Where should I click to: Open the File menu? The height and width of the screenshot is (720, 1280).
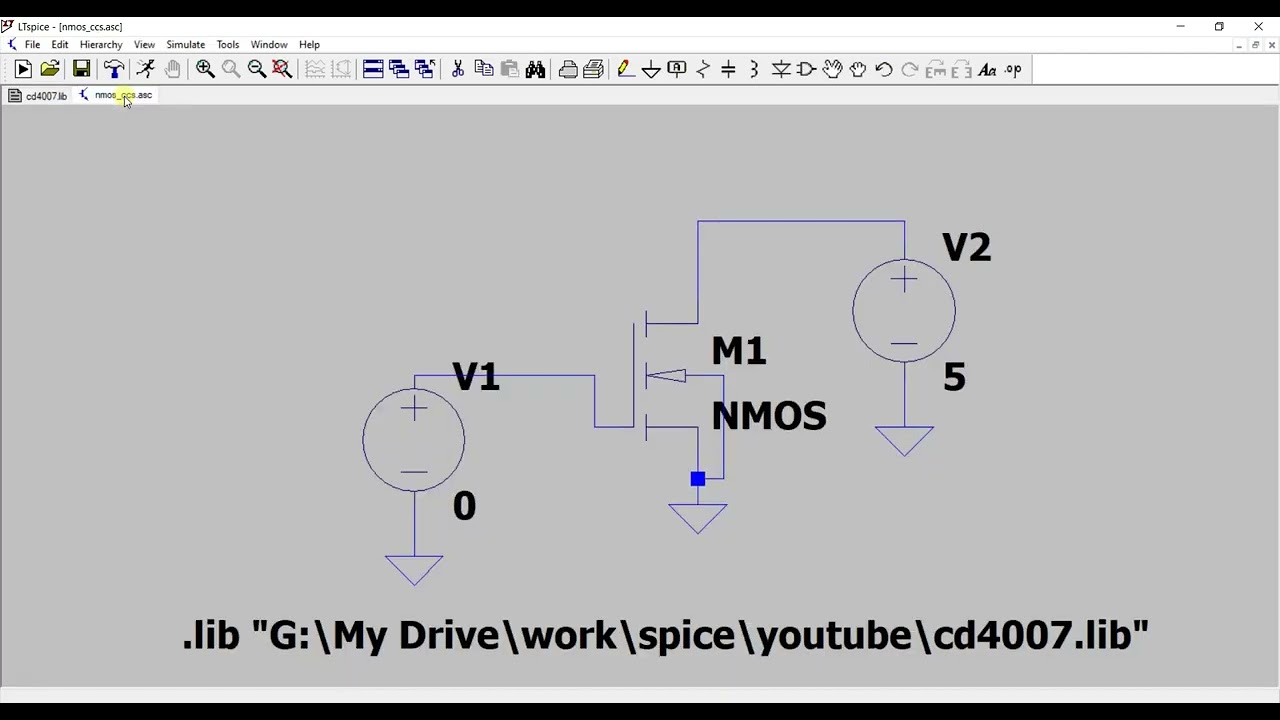pyautogui.click(x=33, y=45)
